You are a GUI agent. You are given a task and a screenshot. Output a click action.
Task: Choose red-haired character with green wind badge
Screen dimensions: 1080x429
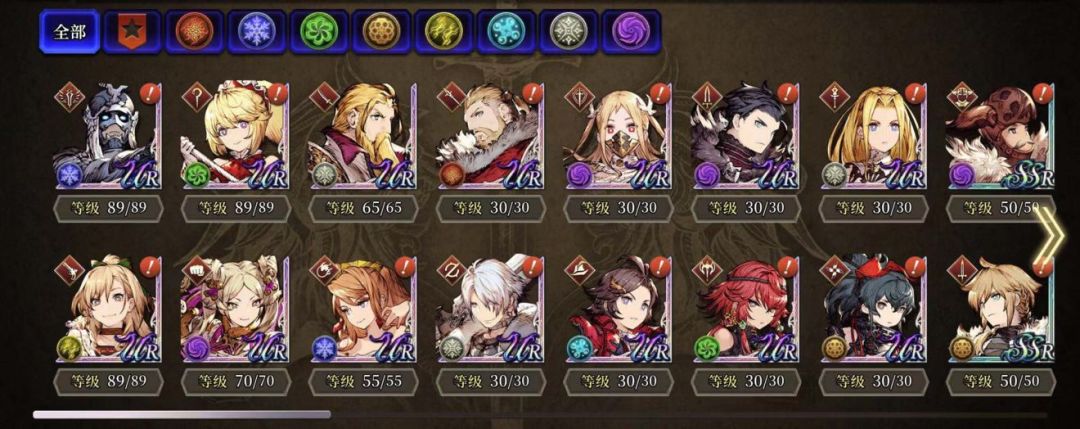(745, 309)
